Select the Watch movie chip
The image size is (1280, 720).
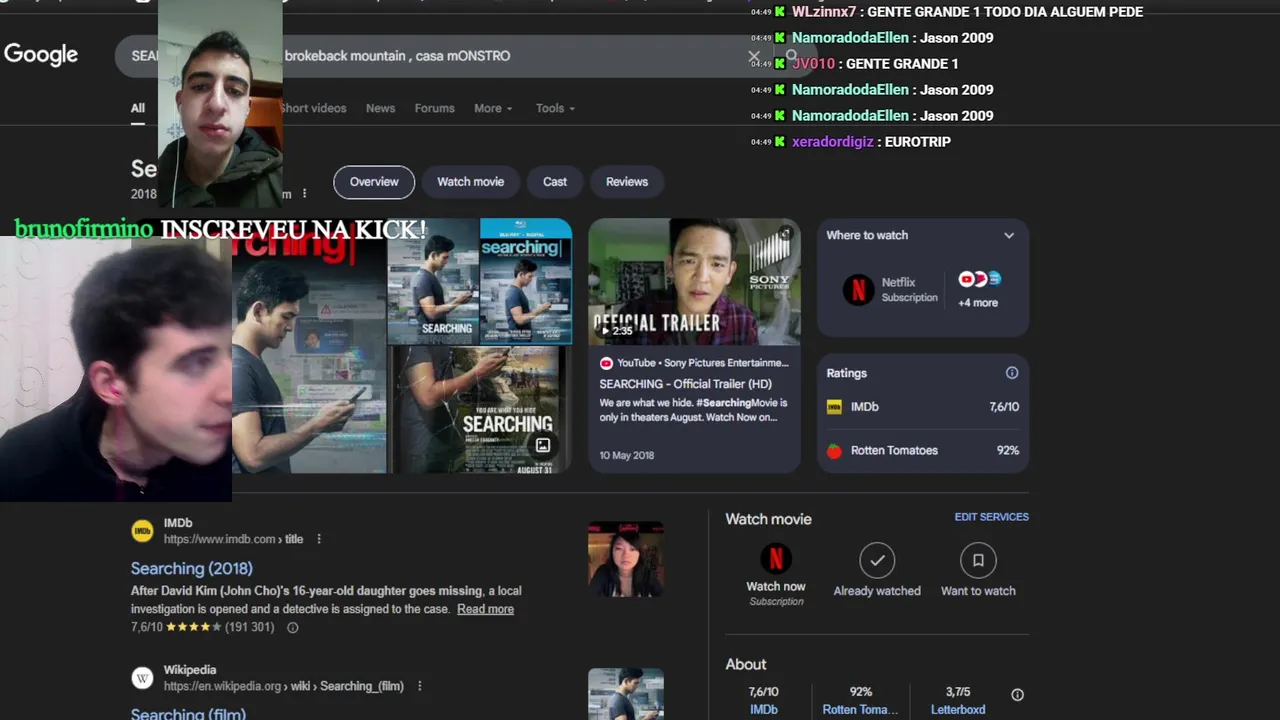tap(470, 182)
